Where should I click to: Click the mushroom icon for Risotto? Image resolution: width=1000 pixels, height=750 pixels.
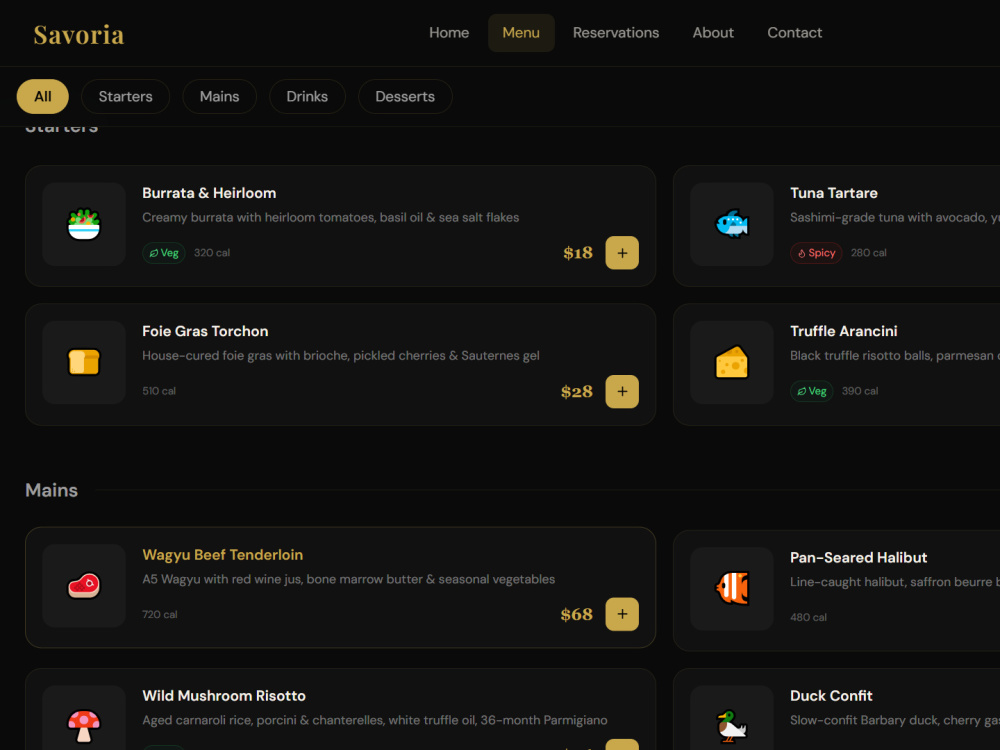[84, 726]
